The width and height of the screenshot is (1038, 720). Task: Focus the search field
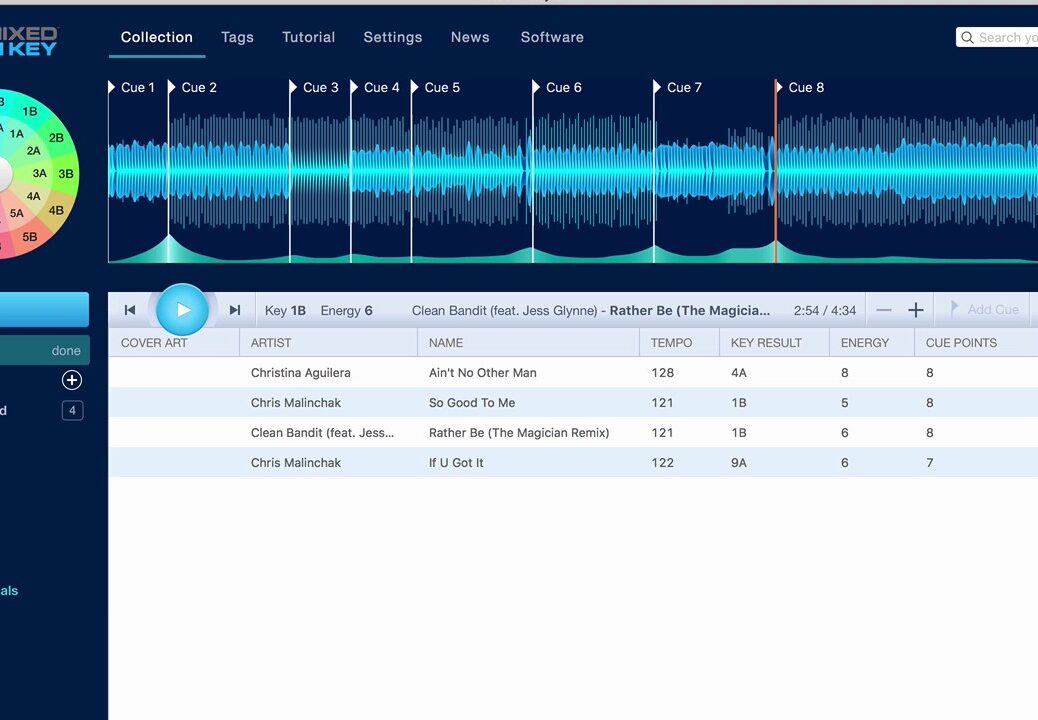pos(997,38)
